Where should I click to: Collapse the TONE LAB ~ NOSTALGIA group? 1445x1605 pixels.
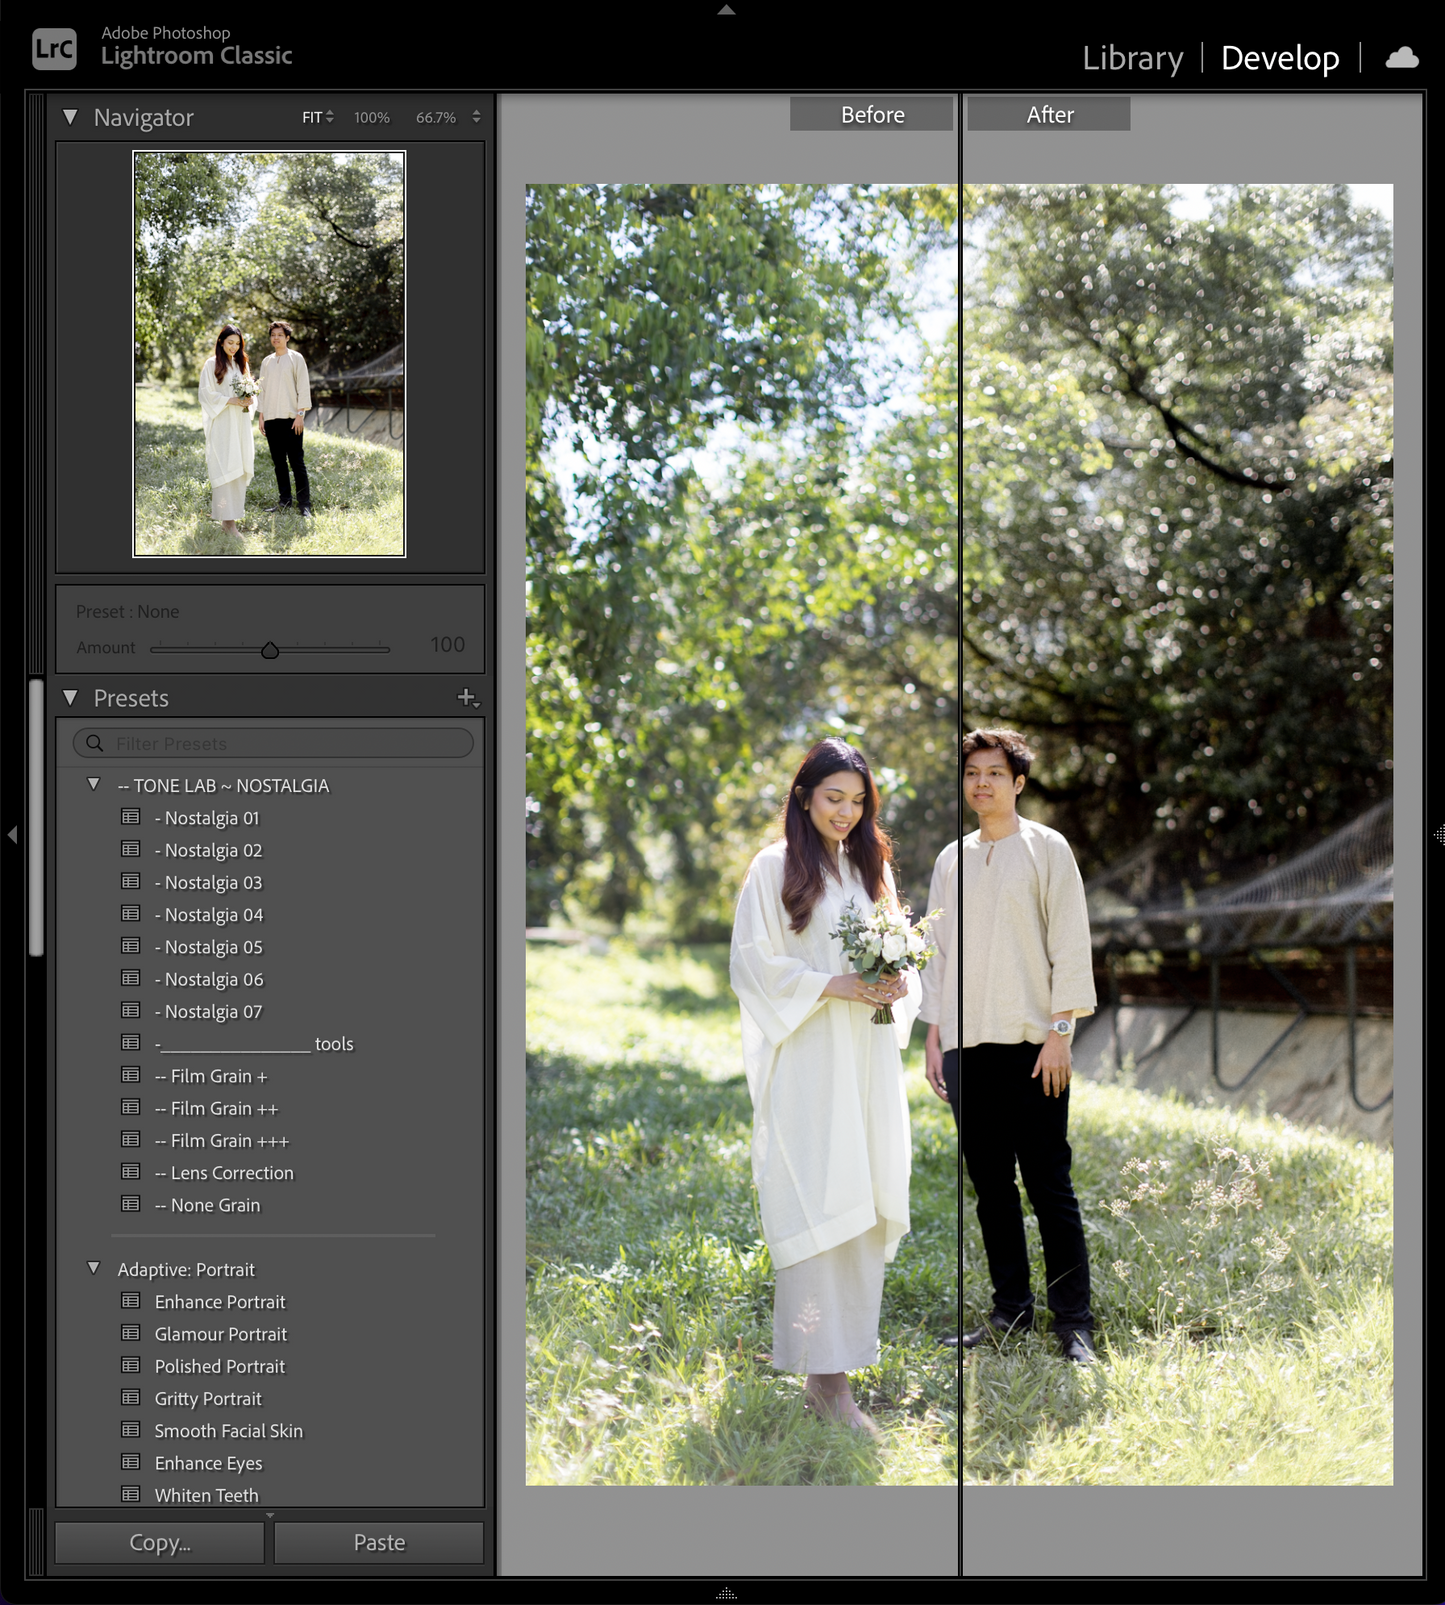[x=94, y=784]
